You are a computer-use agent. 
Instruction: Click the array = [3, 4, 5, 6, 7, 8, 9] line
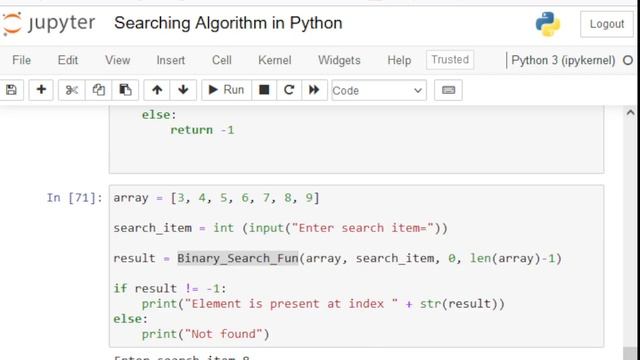click(x=217, y=198)
